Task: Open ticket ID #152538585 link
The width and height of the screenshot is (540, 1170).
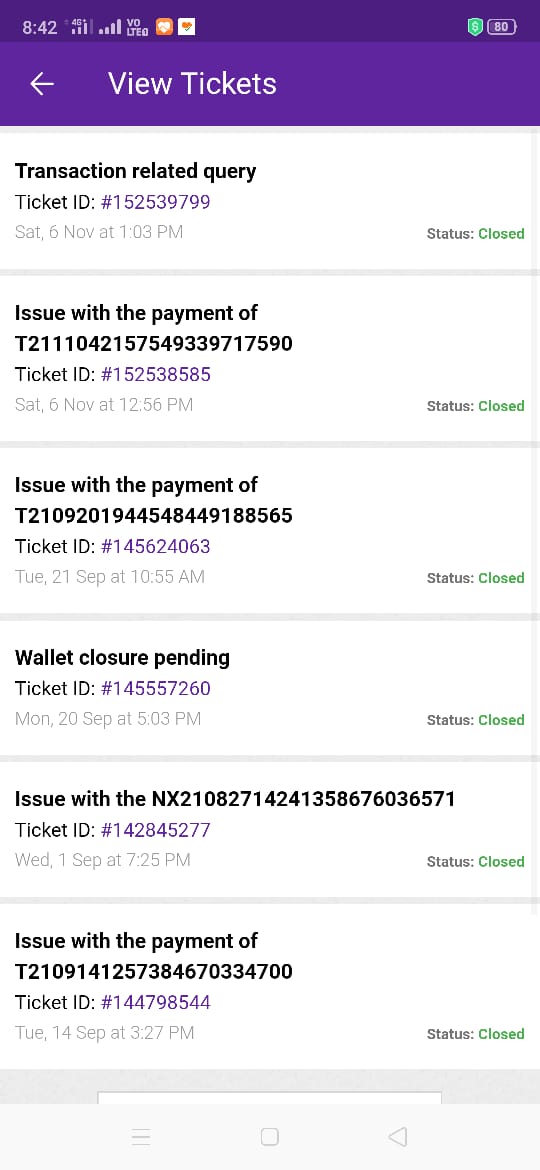Action: (156, 375)
